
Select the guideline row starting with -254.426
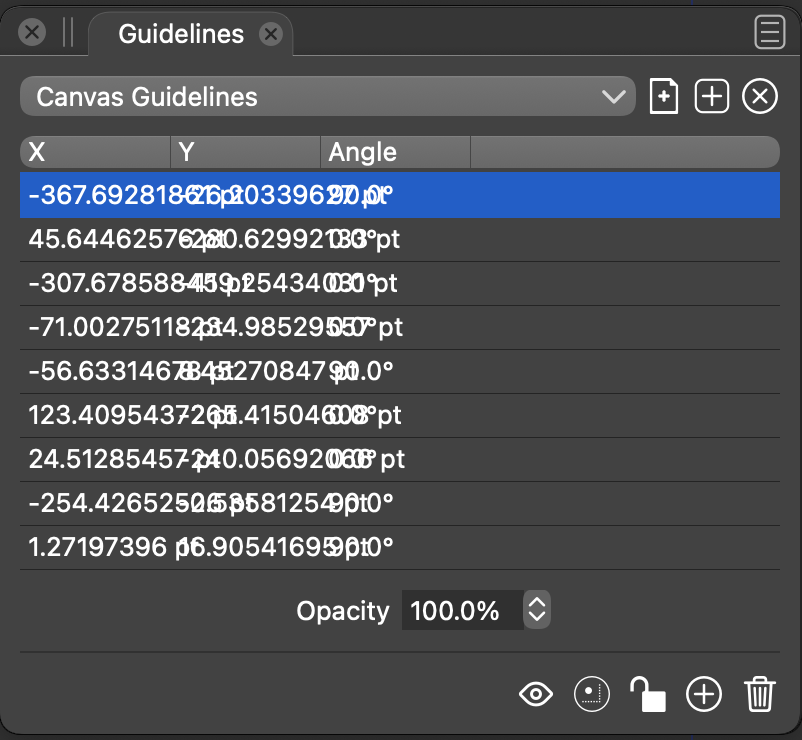[x=400, y=503]
